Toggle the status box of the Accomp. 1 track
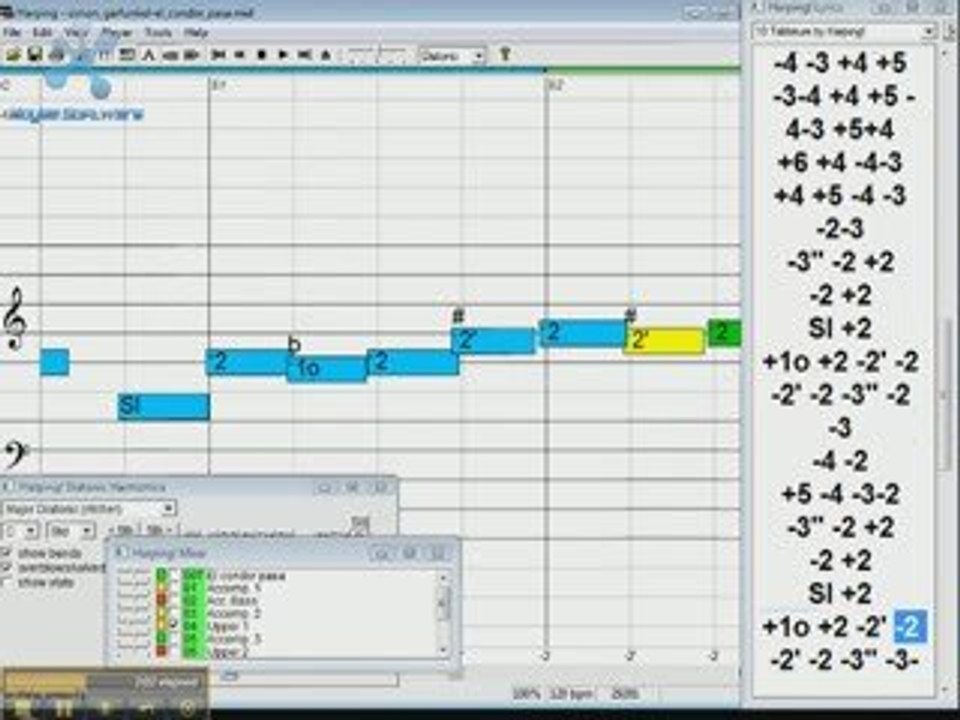 (x=162, y=588)
